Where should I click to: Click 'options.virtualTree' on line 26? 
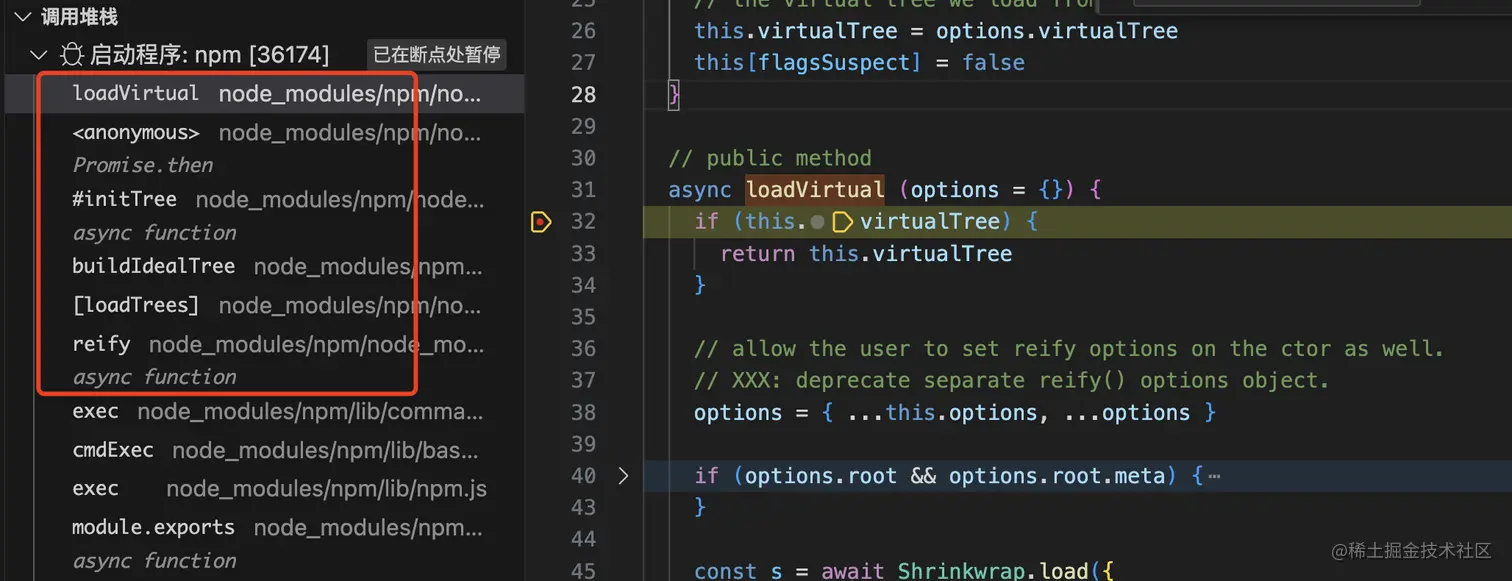1057,31
